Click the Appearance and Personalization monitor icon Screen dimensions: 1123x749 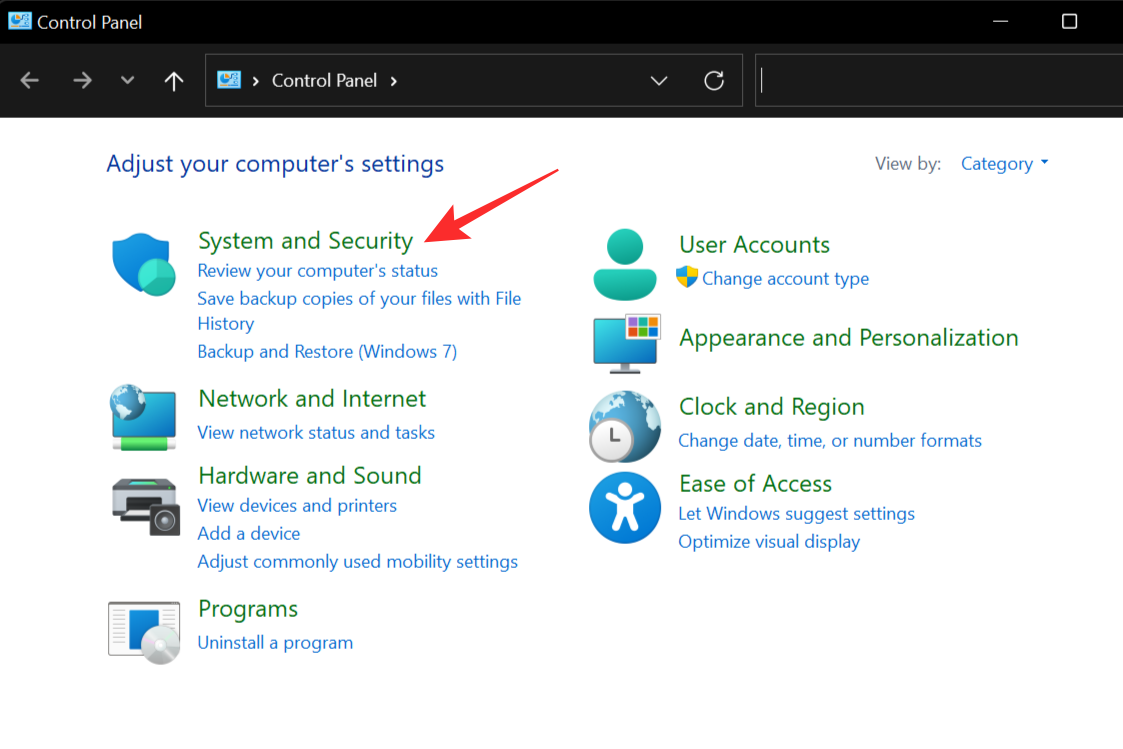point(625,343)
